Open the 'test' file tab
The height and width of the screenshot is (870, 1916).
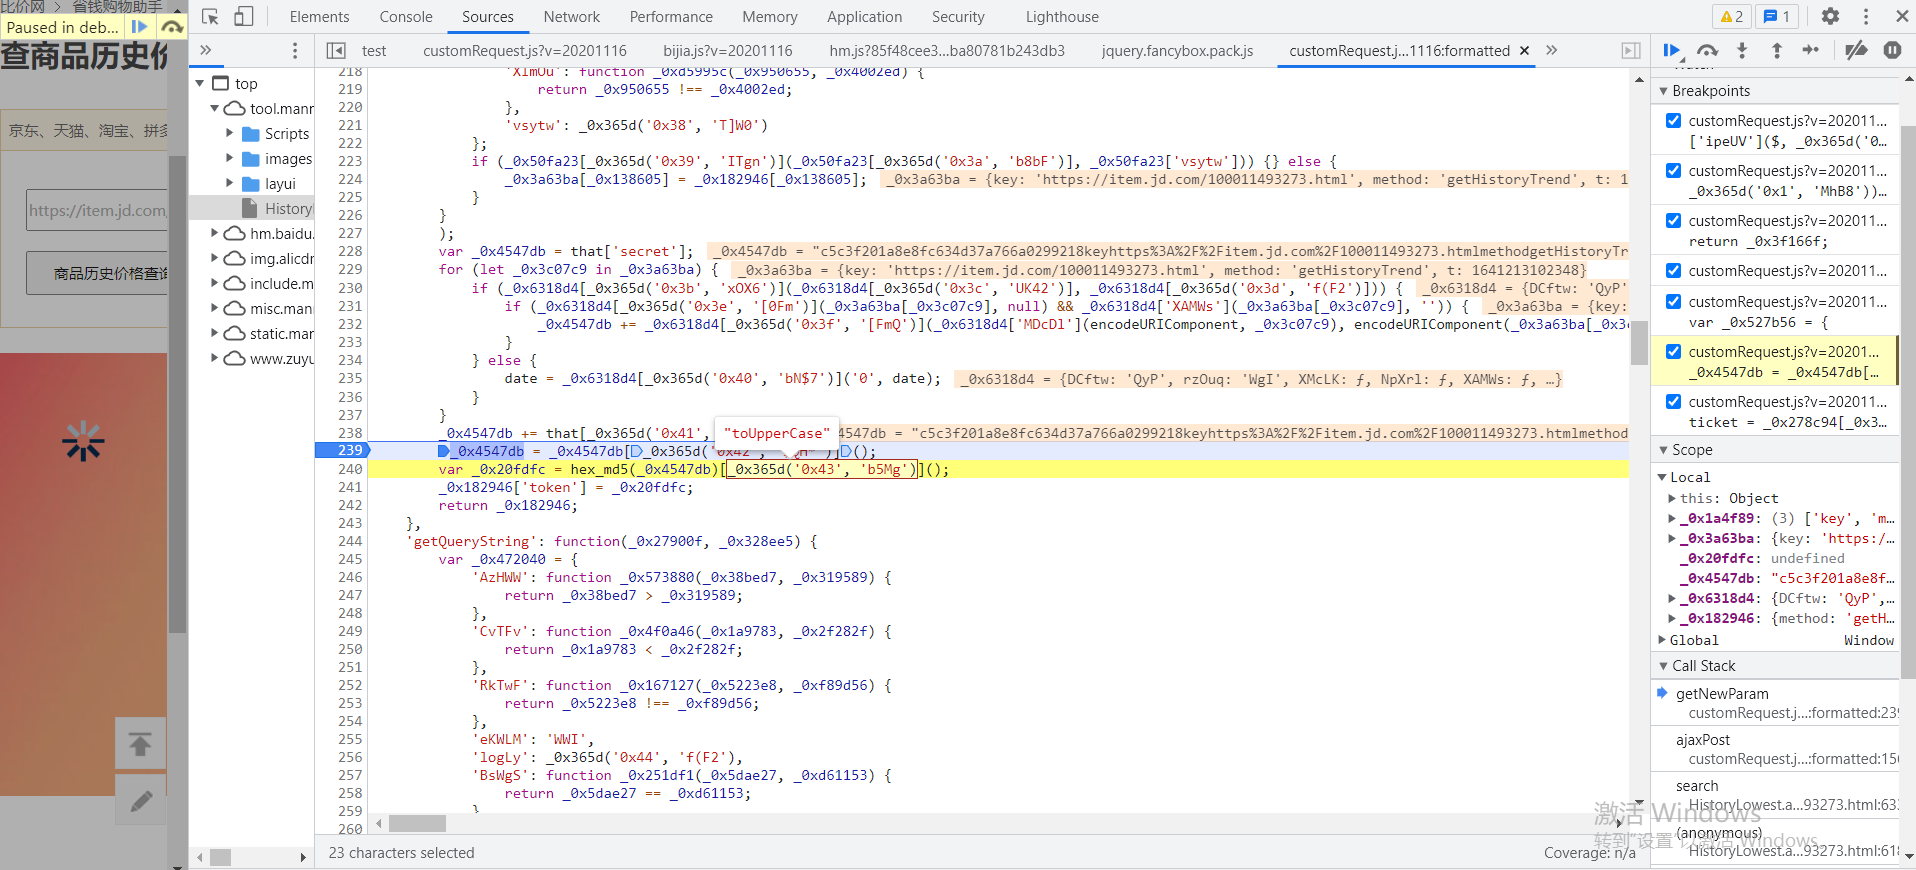[374, 50]
